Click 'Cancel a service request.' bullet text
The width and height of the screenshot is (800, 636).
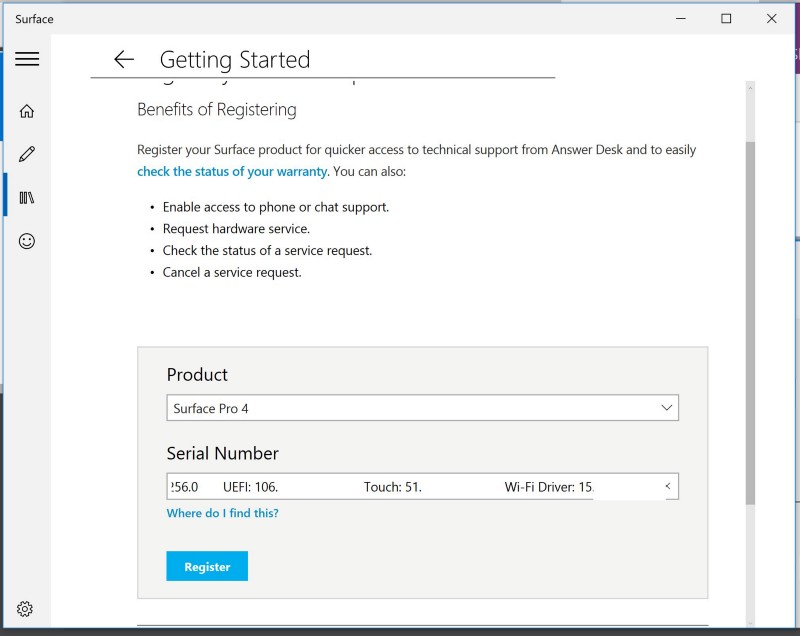pos(232,272)
